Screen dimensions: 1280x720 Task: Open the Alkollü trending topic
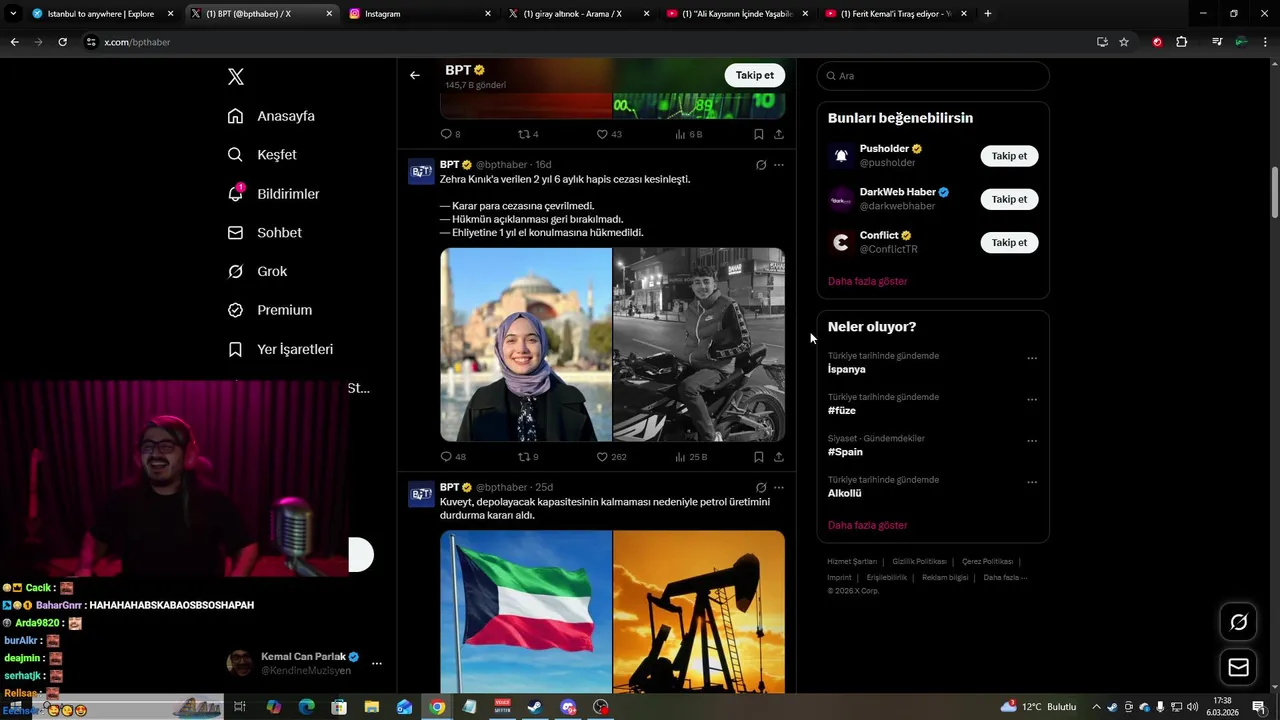point(845,494)
